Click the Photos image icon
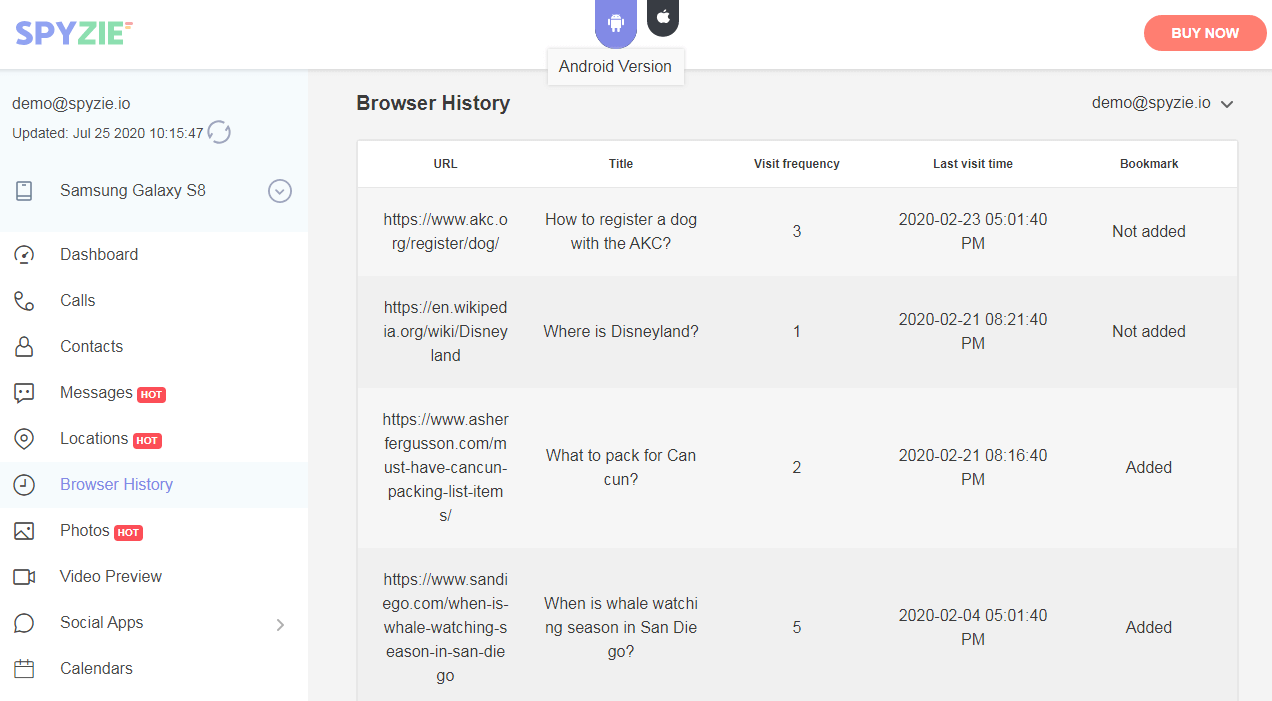Image resolution: width=1272 pixels, height=701 pixels. [24, 530]
